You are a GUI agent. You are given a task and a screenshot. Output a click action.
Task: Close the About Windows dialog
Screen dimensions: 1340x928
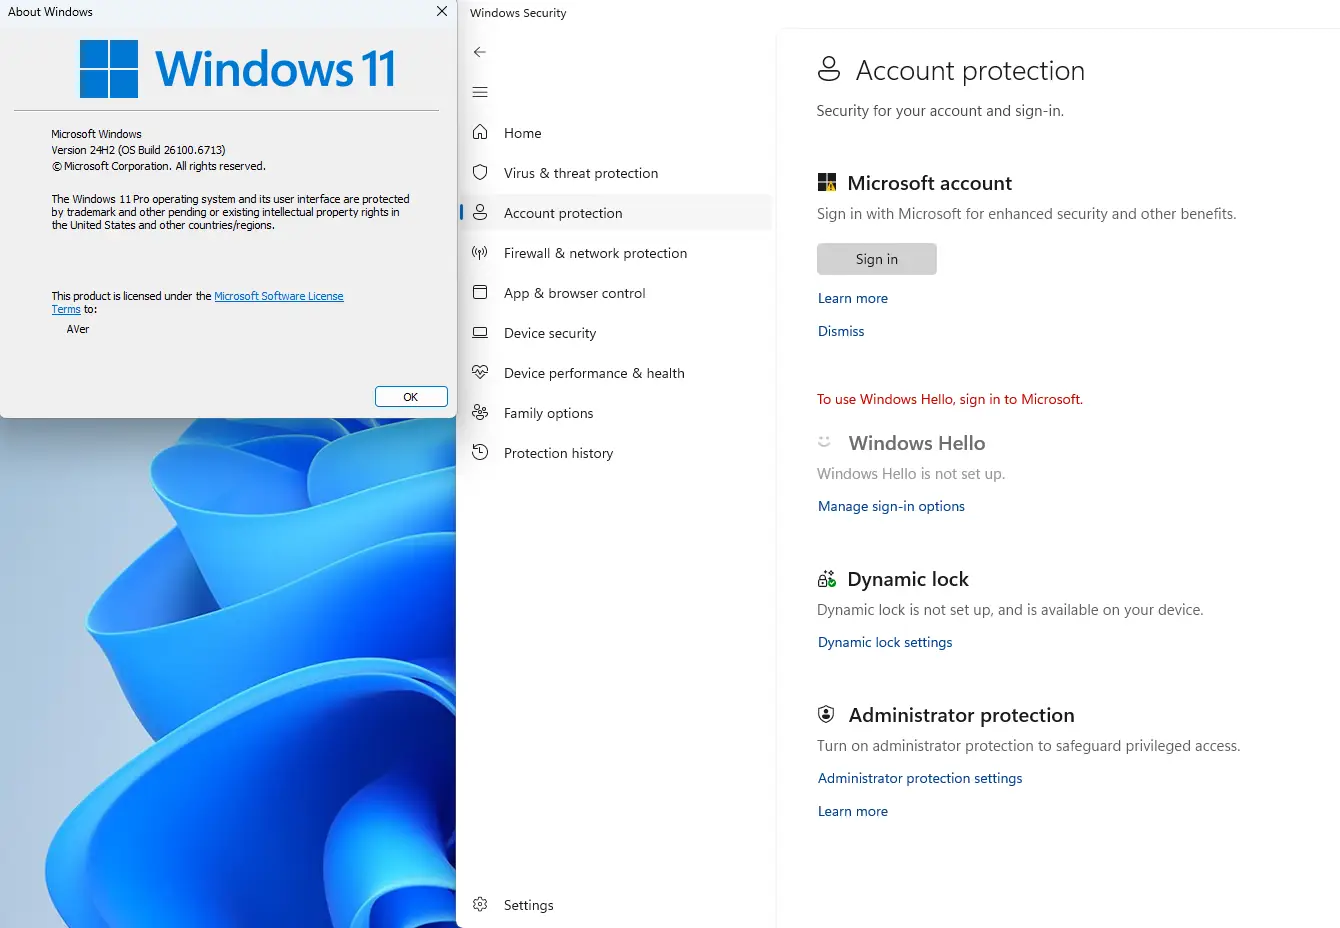coord(442,11)
